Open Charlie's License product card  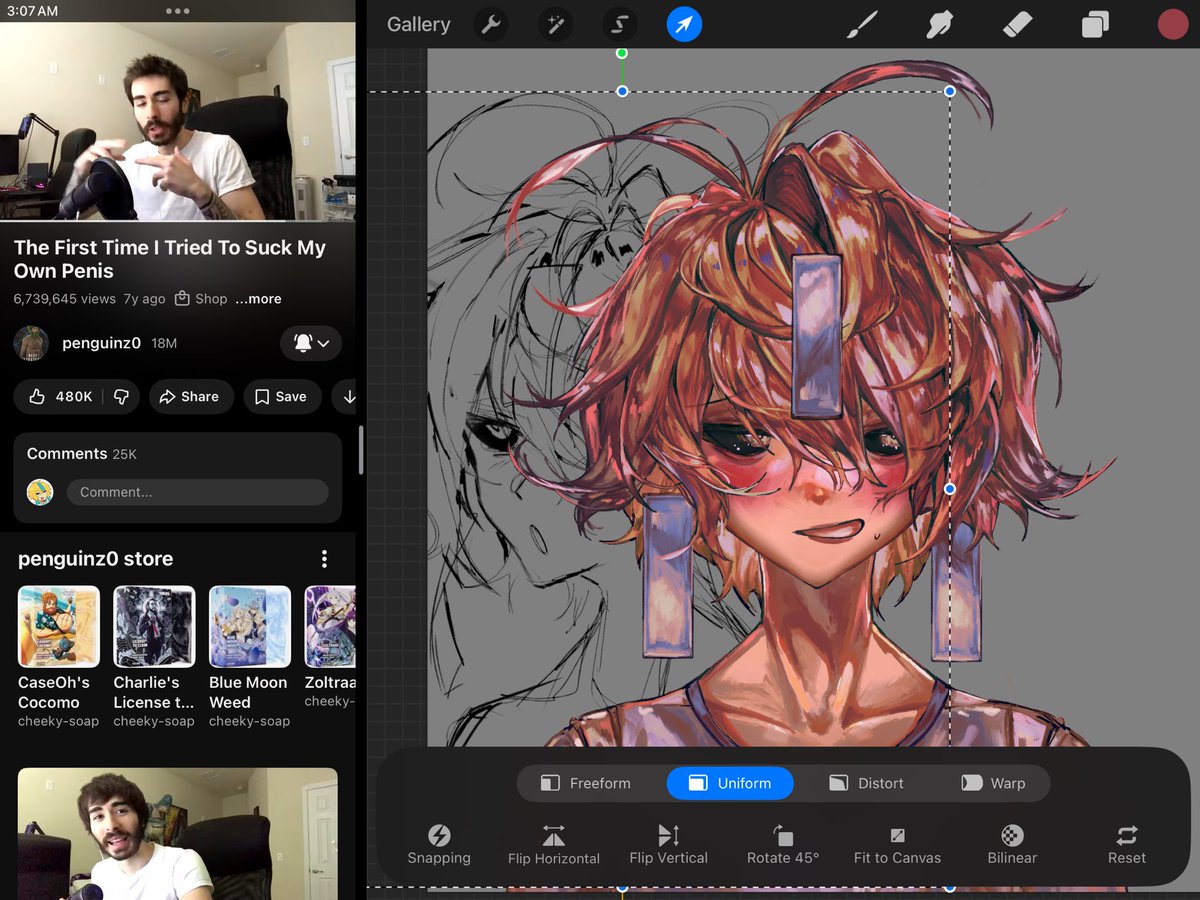click(154, 657)
